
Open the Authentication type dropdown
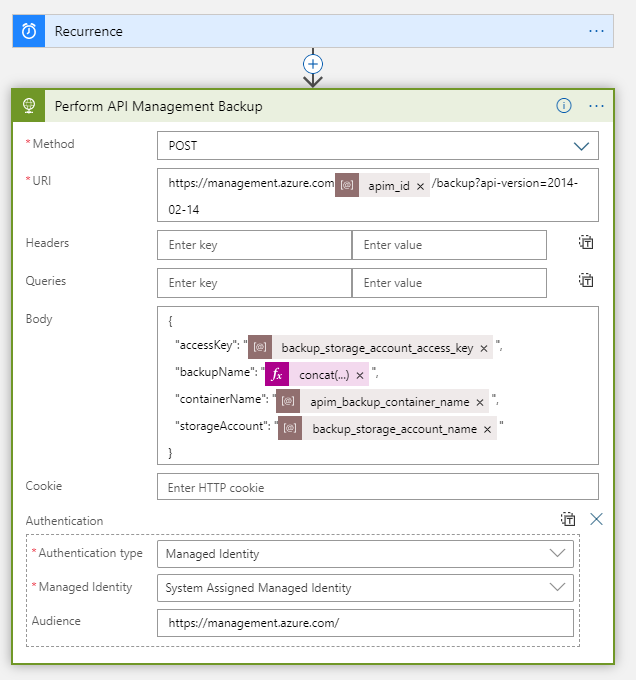coord(365,554)
